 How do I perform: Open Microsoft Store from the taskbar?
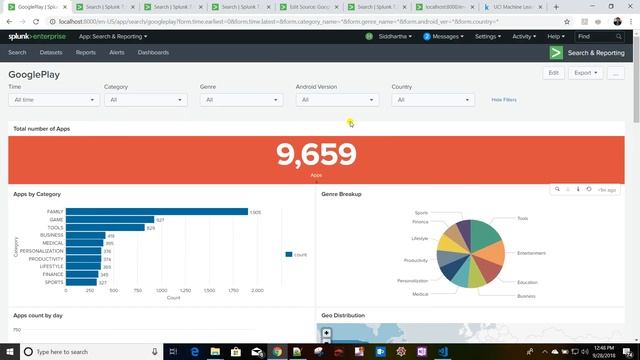236,351
